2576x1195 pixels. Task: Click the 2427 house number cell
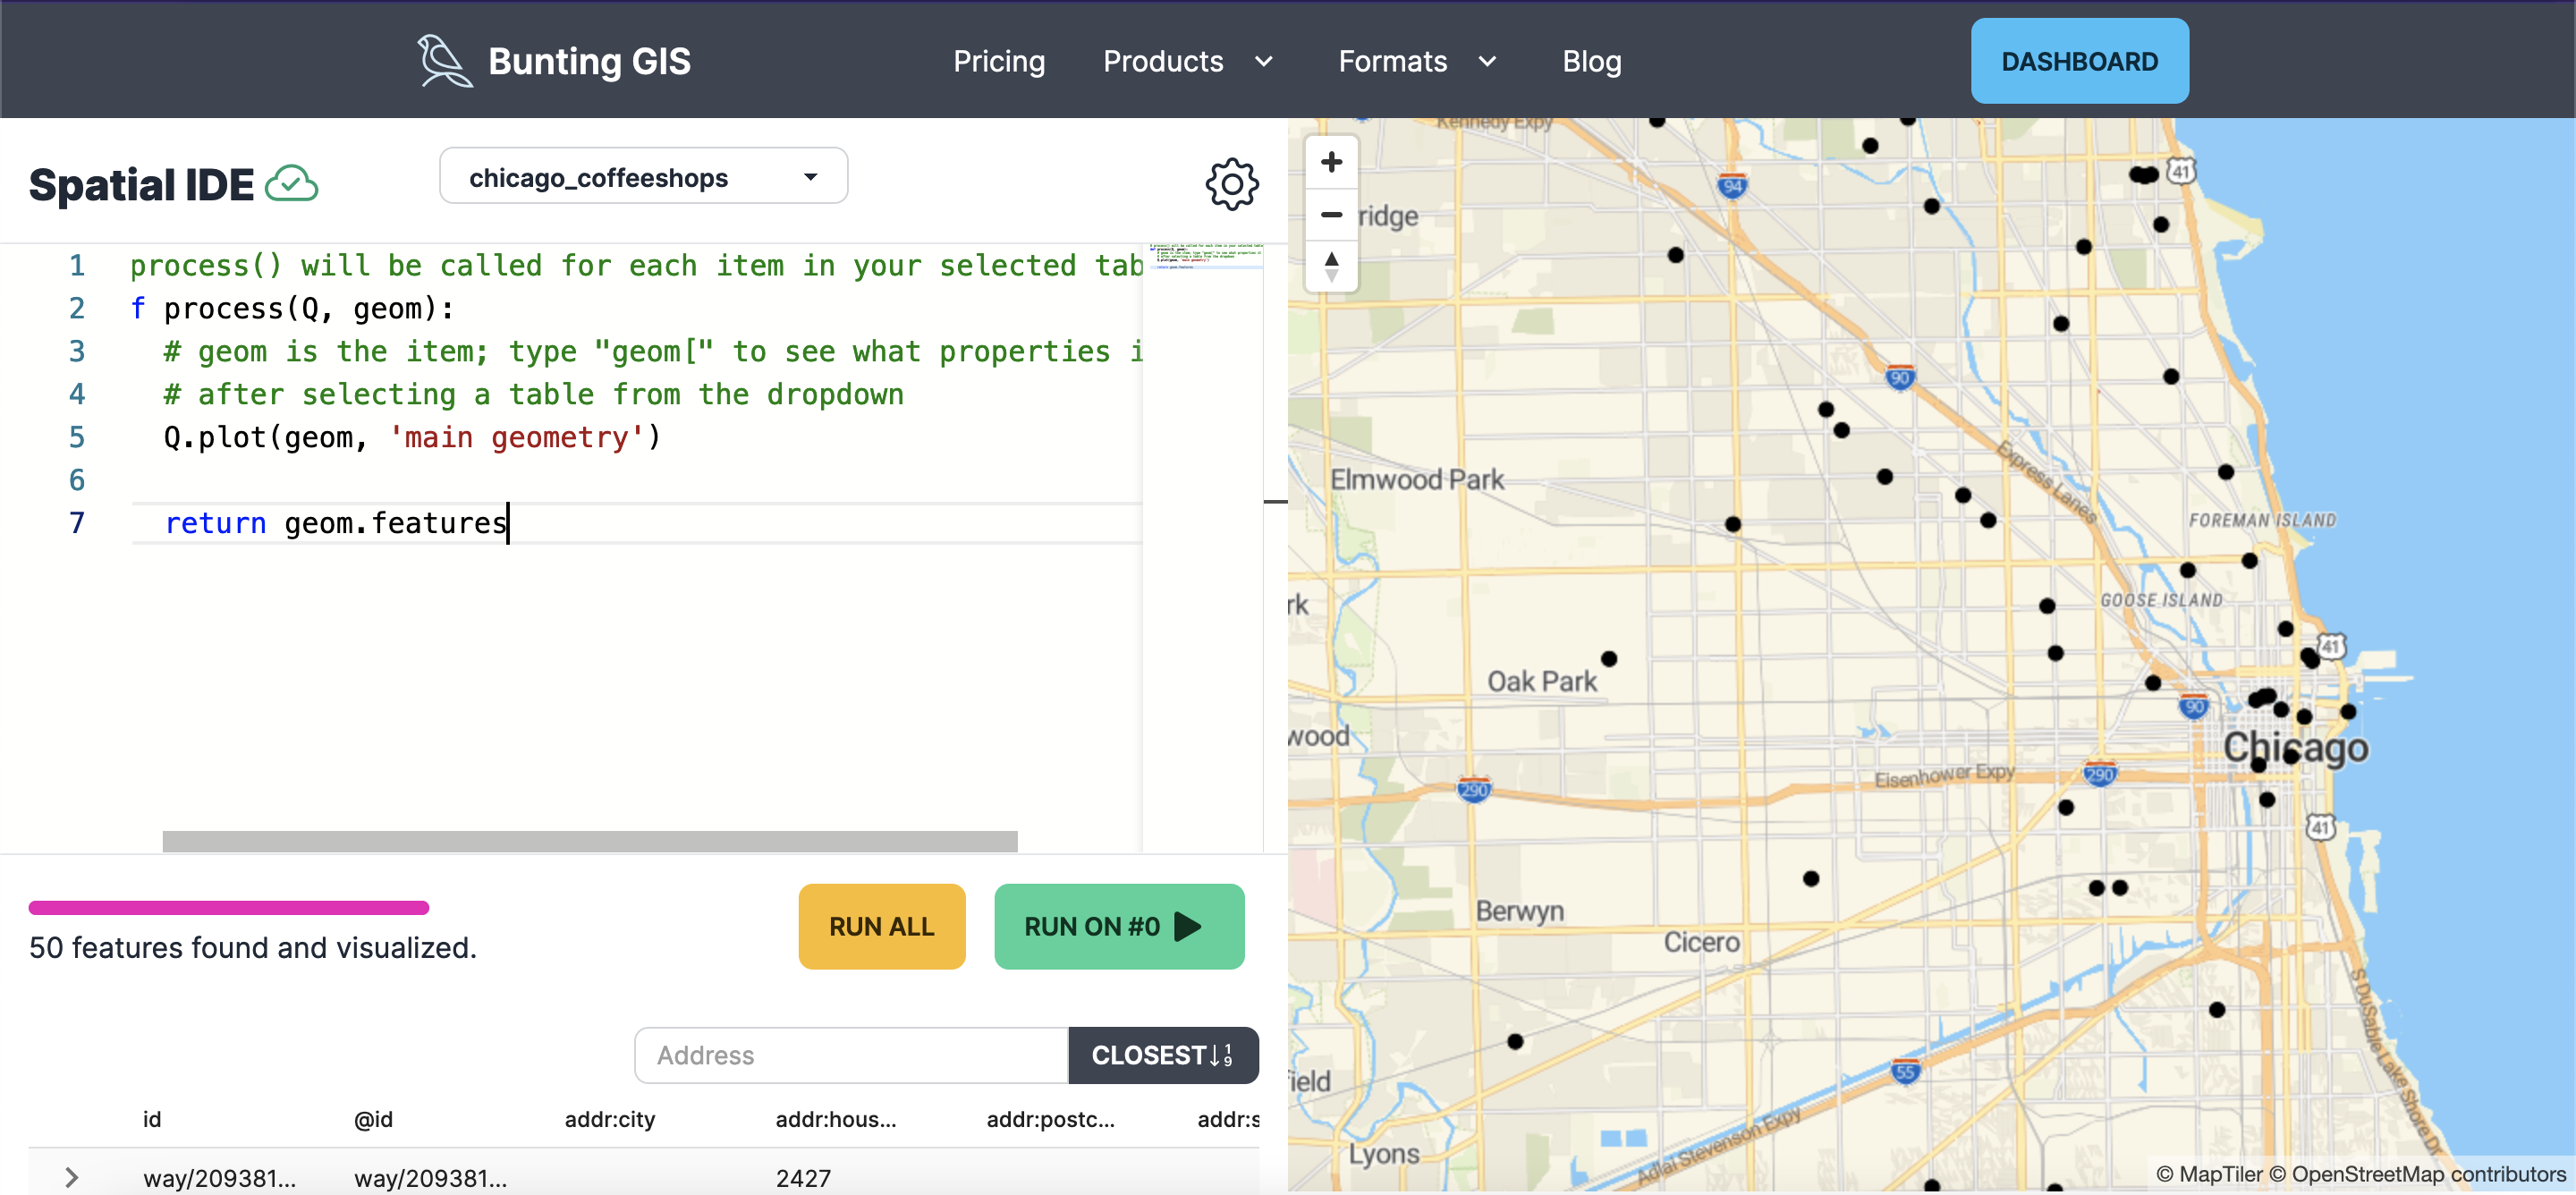click(803, 1178)
